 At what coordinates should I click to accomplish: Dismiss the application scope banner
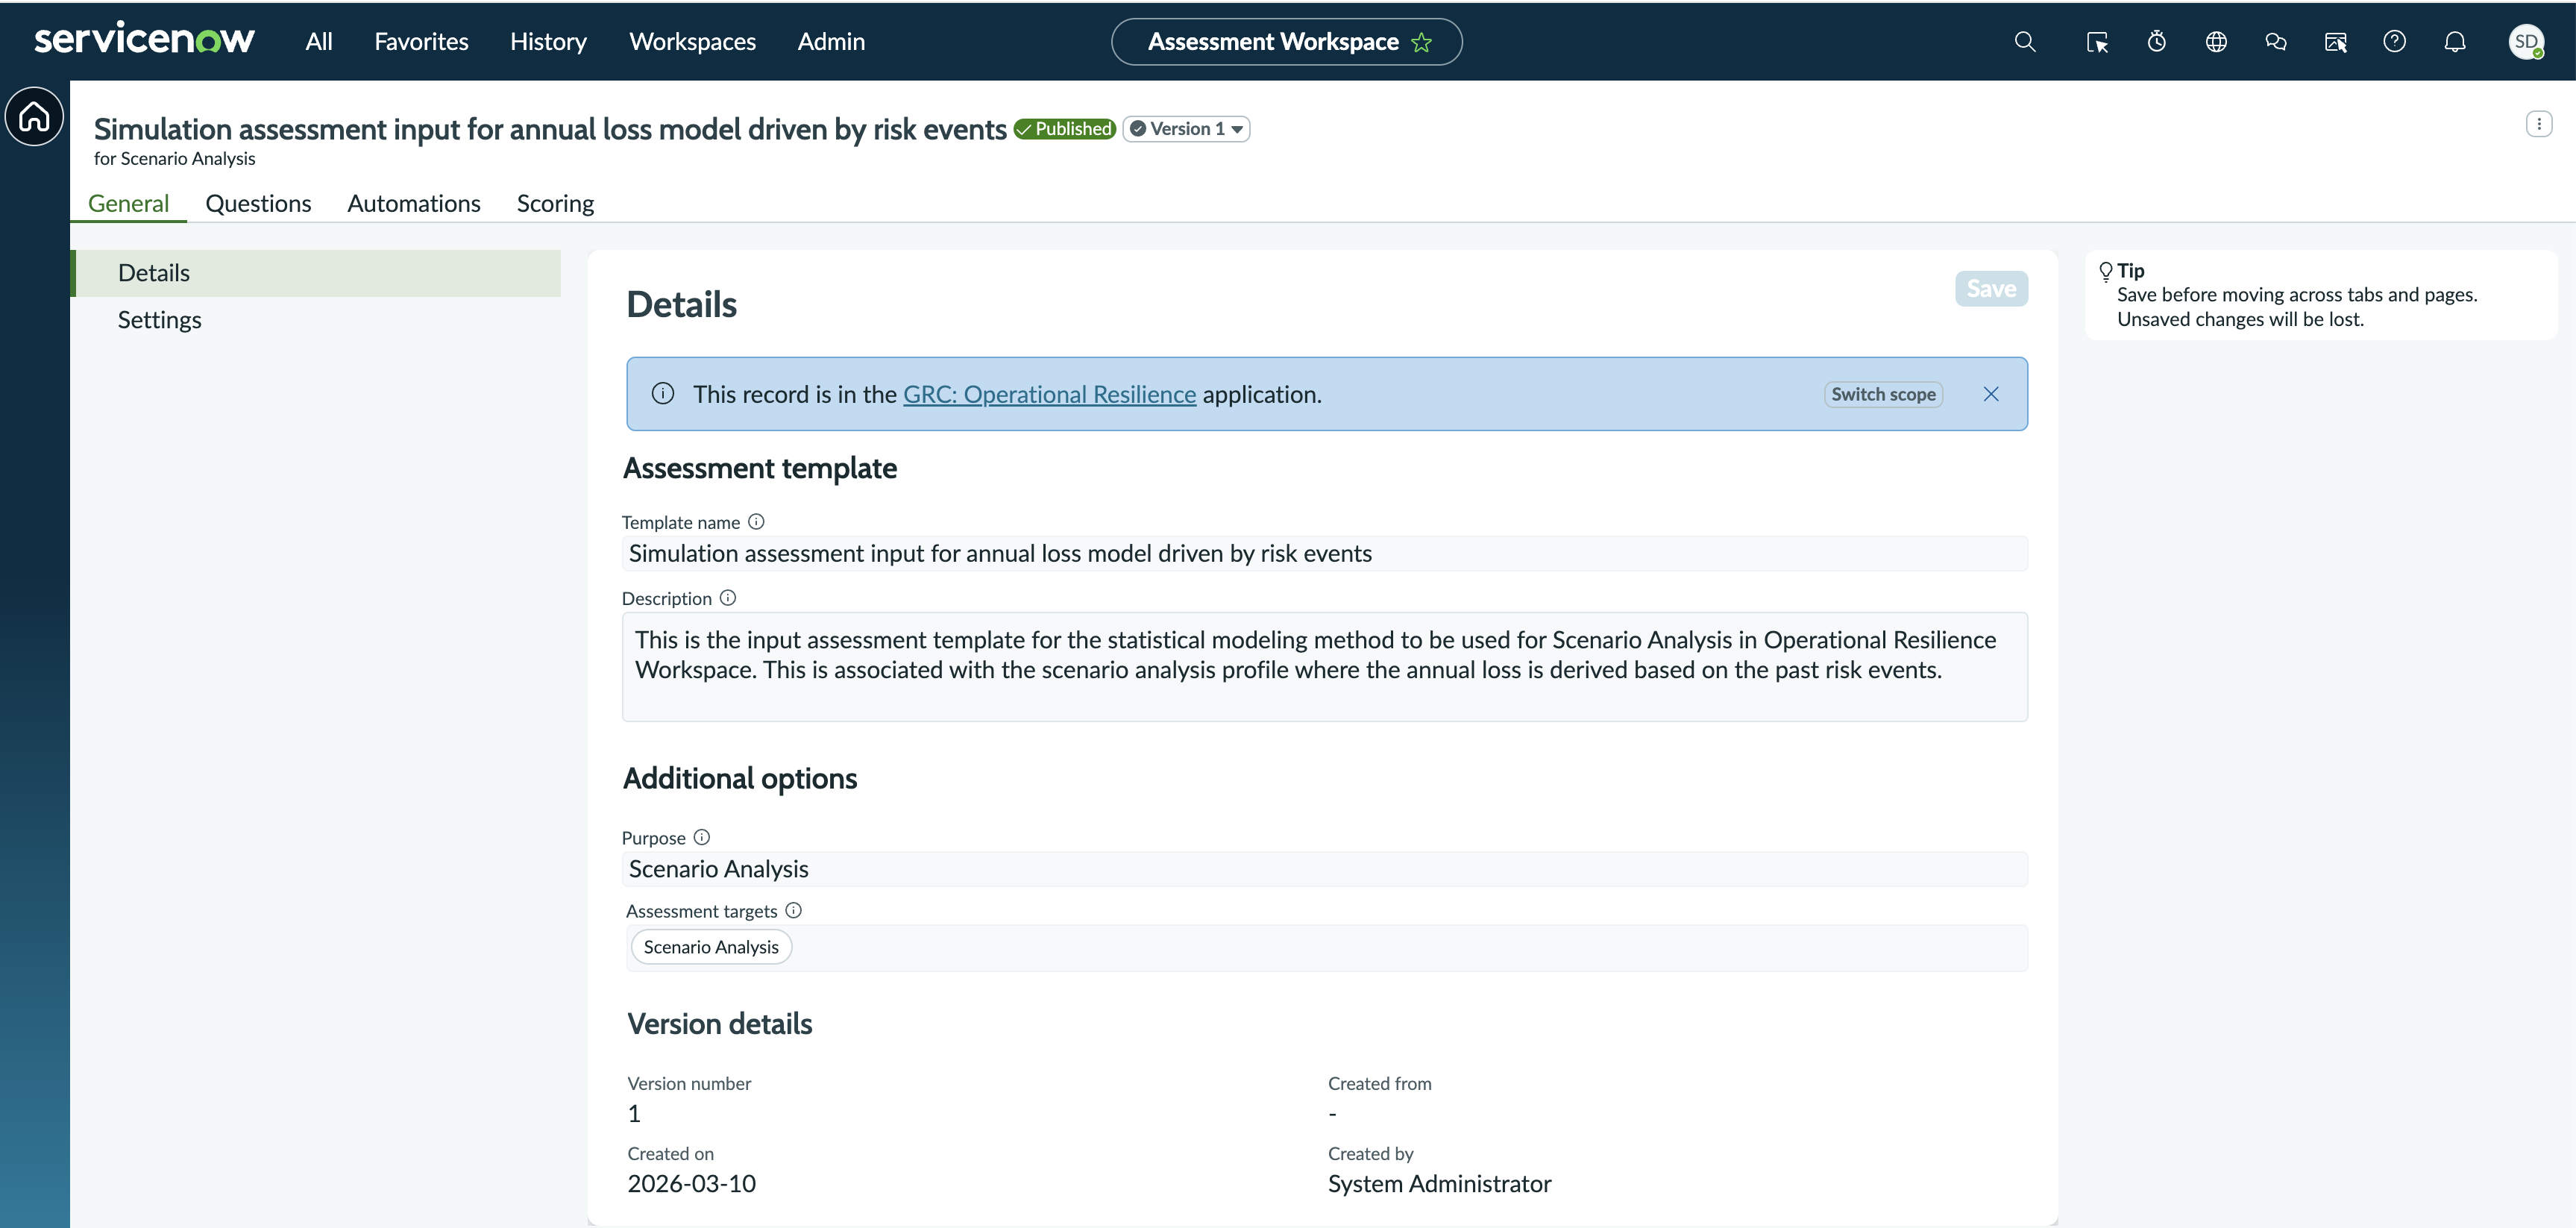(x=1991, y=394)
